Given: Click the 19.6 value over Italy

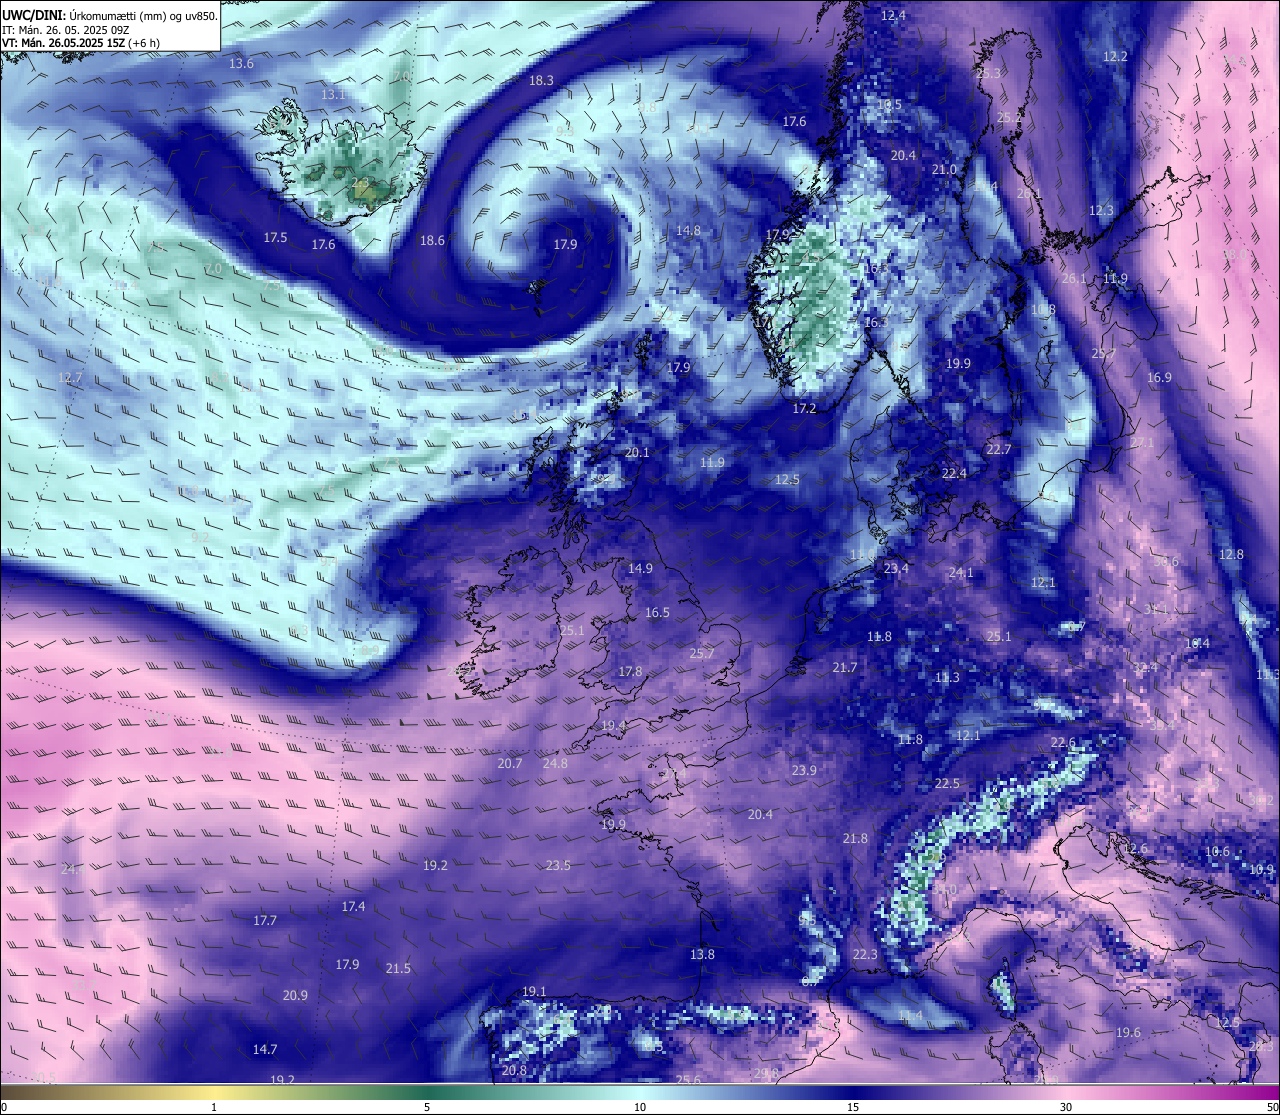Looking at the screenshot, I should tap(1128, 1033).
